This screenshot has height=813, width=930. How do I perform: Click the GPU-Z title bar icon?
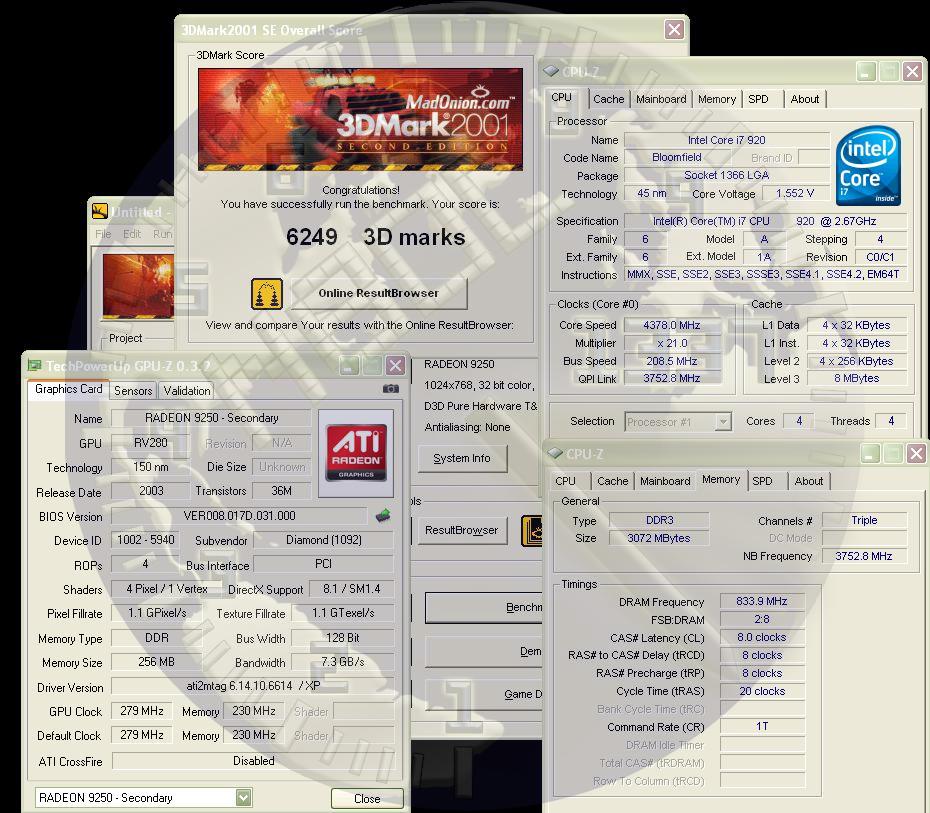click(x=34, y=366)
